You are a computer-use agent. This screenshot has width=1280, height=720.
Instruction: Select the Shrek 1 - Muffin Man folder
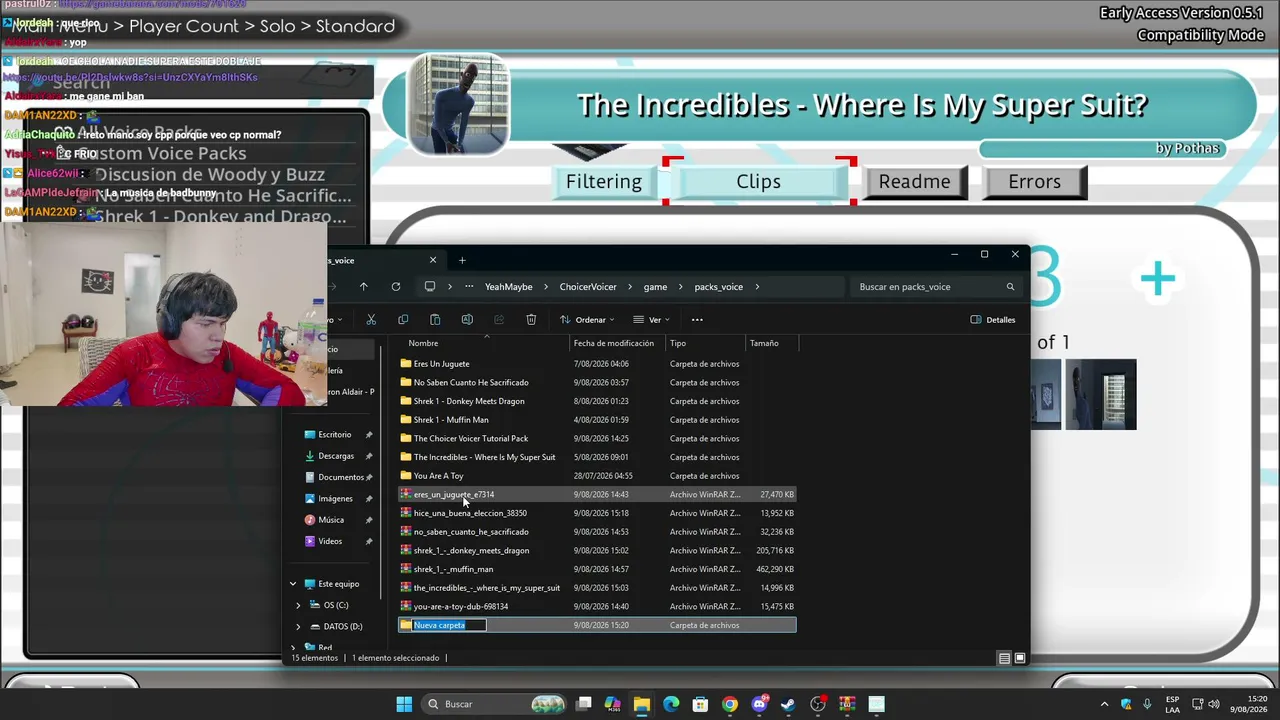[597, 420]
